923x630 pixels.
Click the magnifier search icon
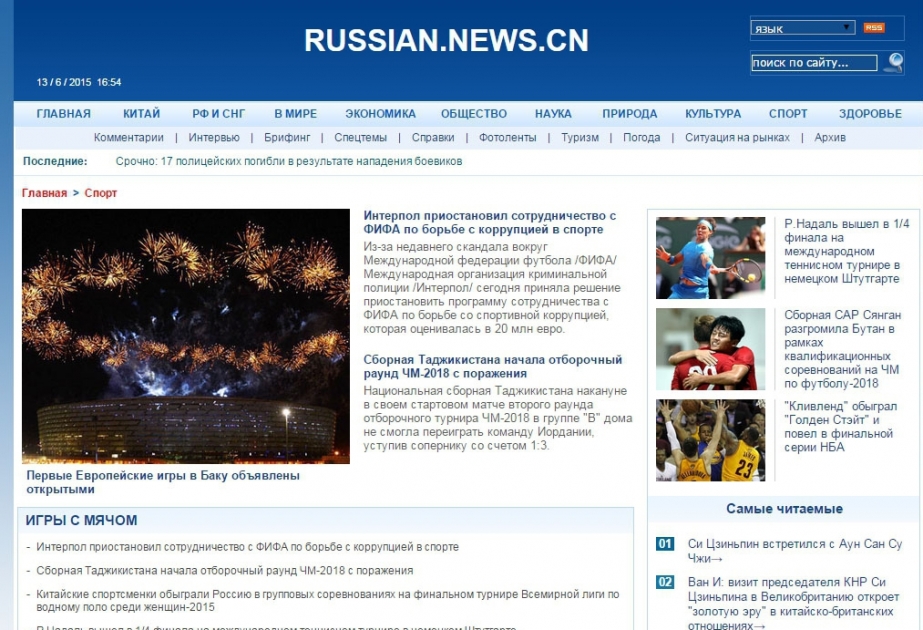coord(894,62)
